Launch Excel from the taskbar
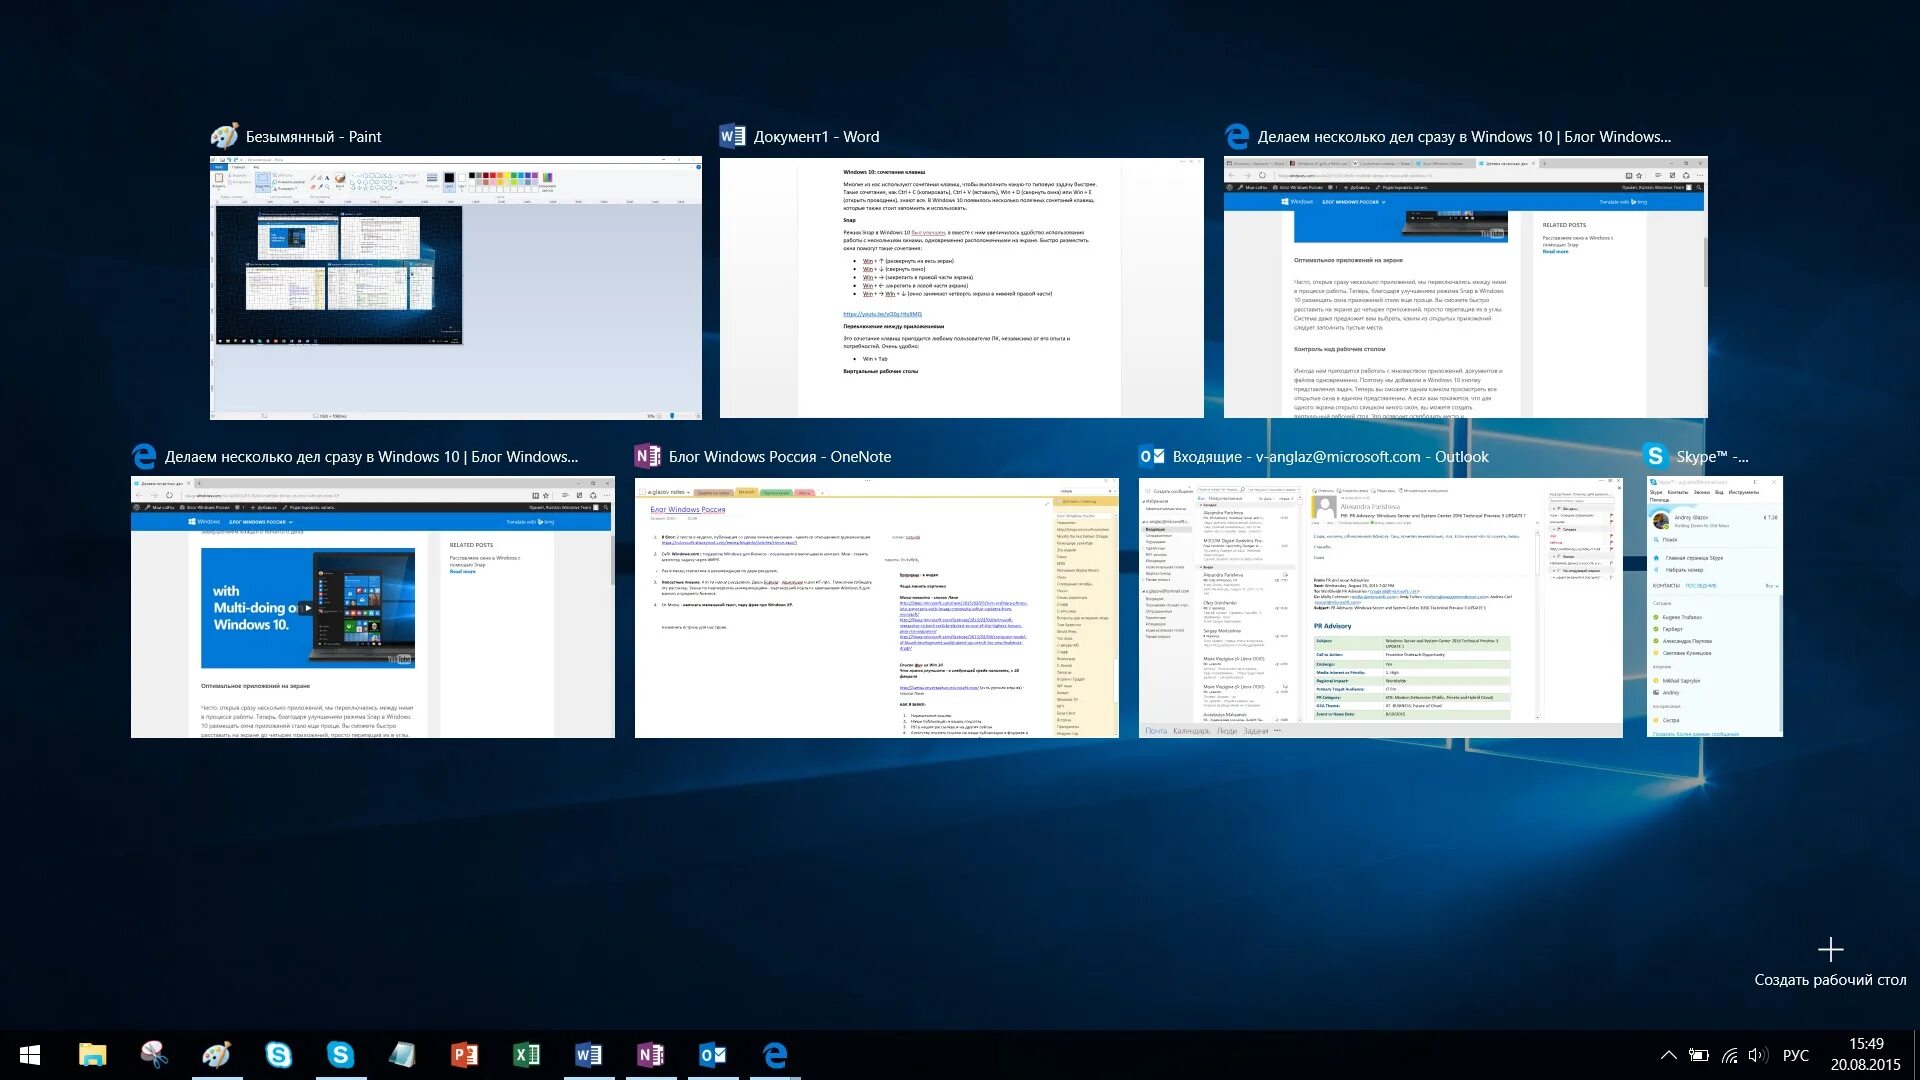The height and width of the screenshot is (1080, 1920). pos(526,1055)
